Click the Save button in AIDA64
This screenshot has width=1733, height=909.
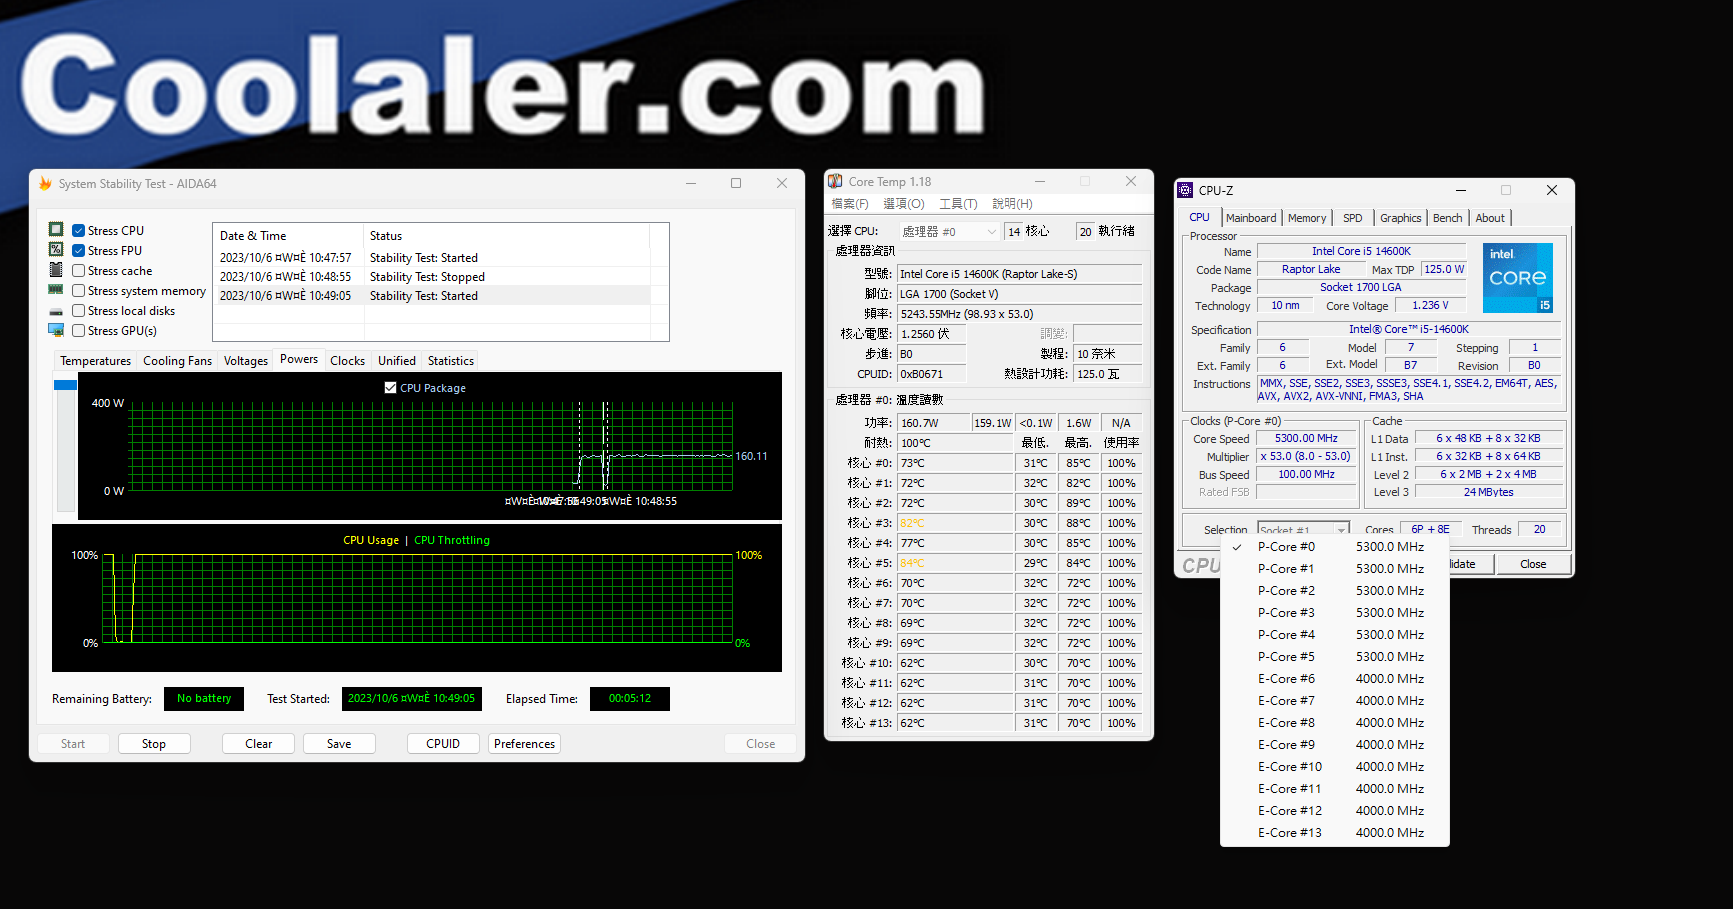coord(339,744)
